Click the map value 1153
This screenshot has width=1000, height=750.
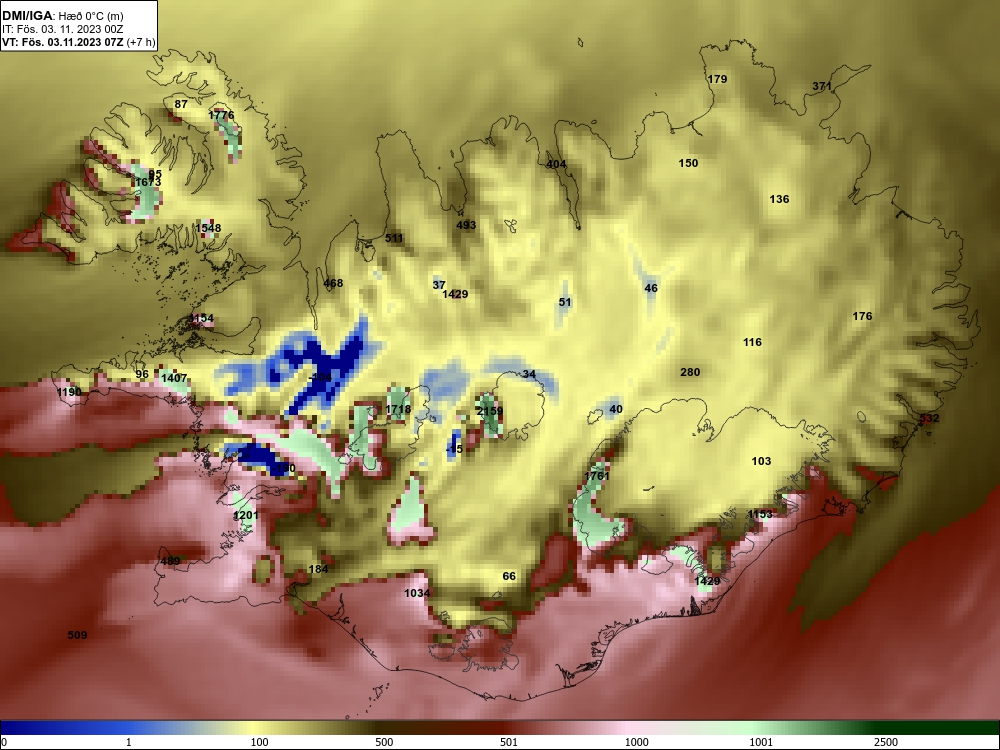coord(760,514)
